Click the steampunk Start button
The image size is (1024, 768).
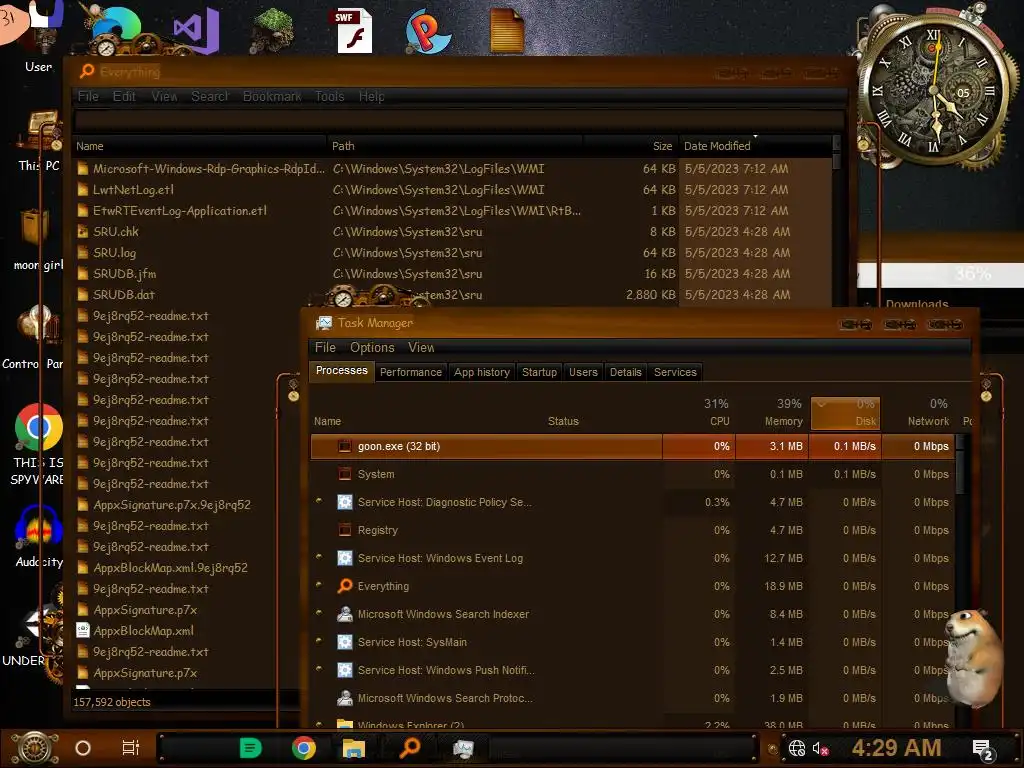click(35, 748)
